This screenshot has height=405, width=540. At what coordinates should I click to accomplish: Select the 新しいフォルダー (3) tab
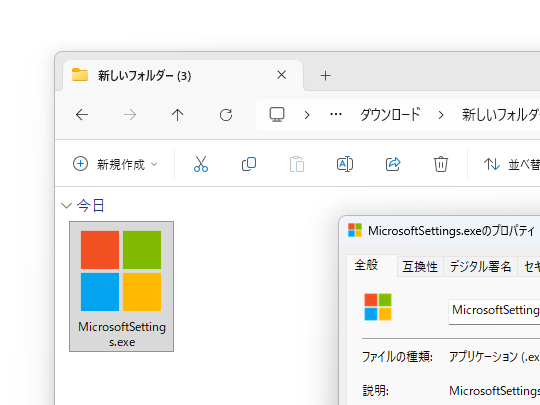point(183,75)
